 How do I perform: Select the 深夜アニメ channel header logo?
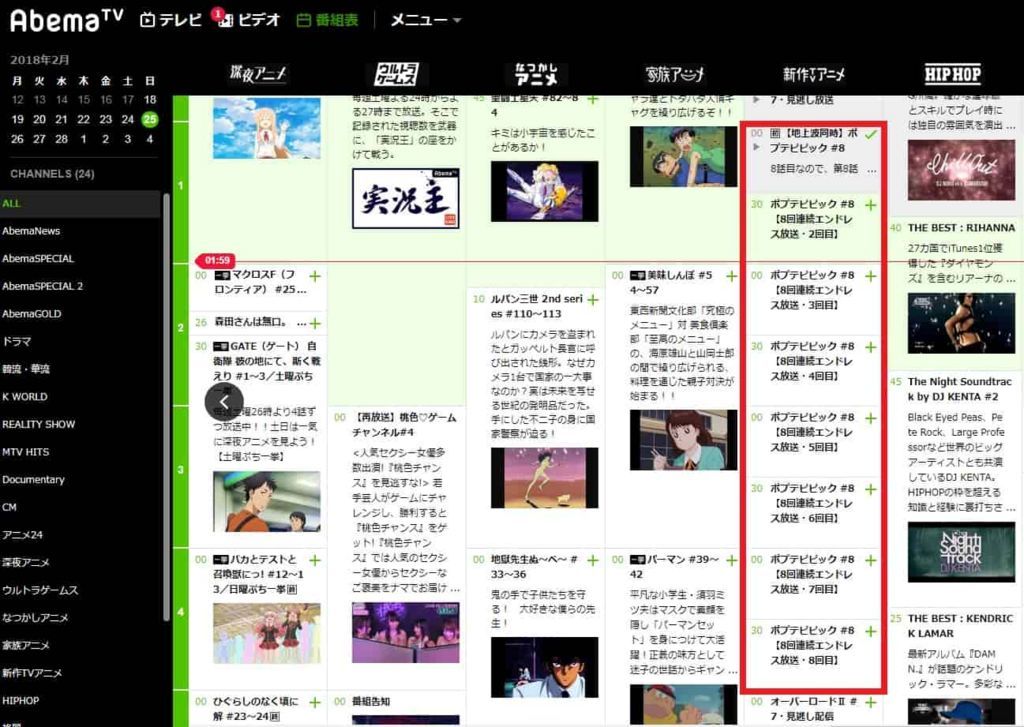[x=257, y=74]
